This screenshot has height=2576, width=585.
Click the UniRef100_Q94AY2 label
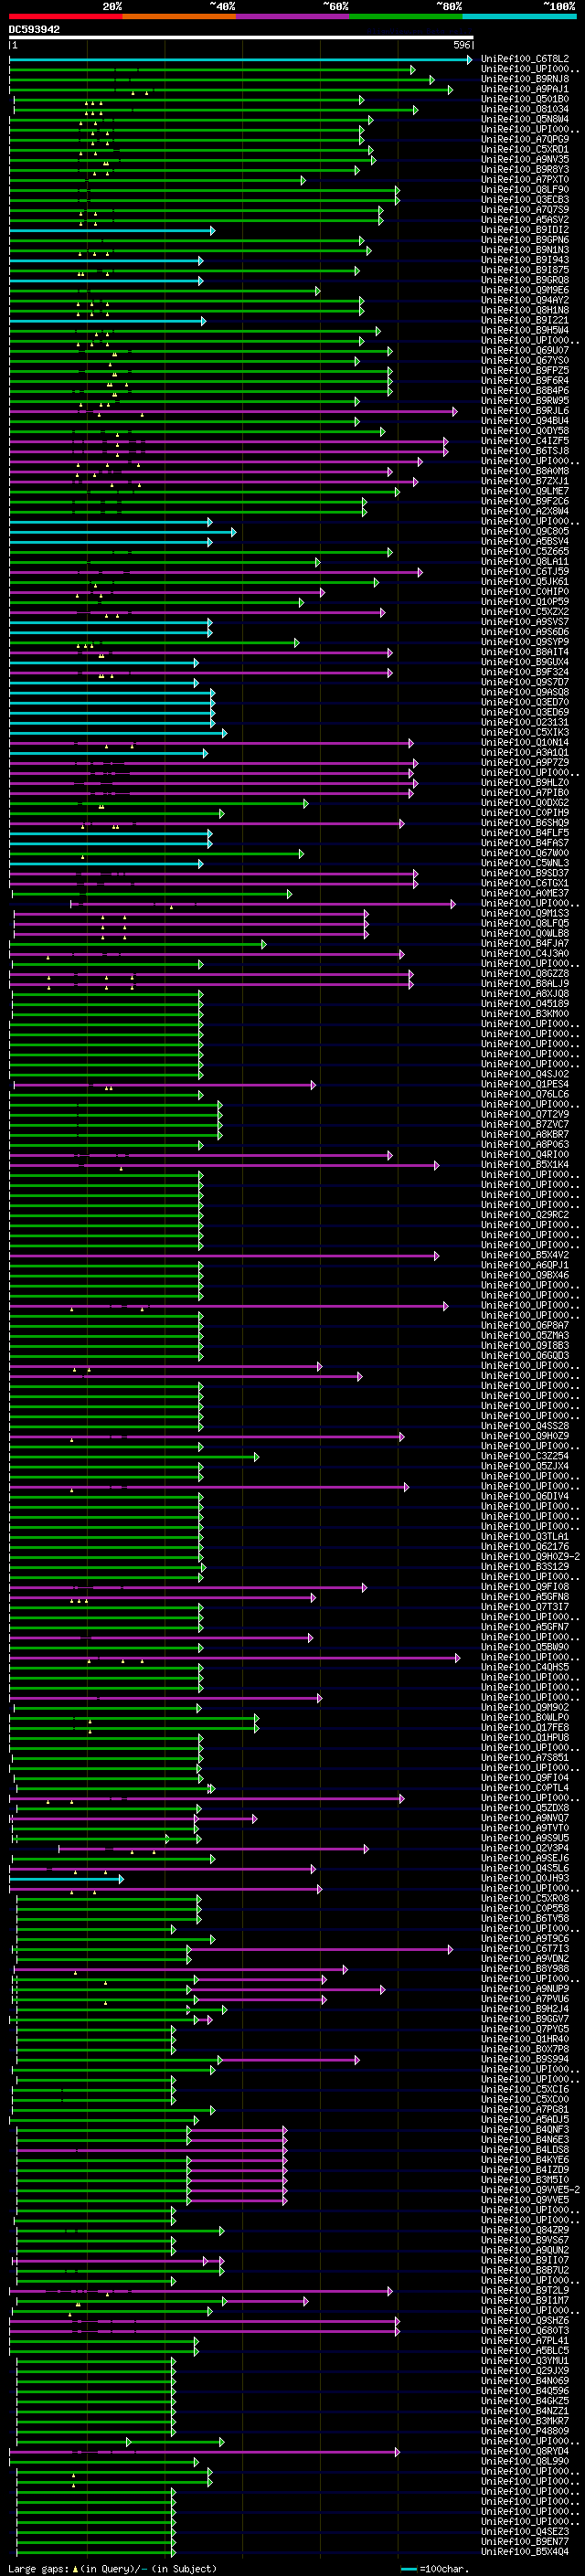click(525, 300)
